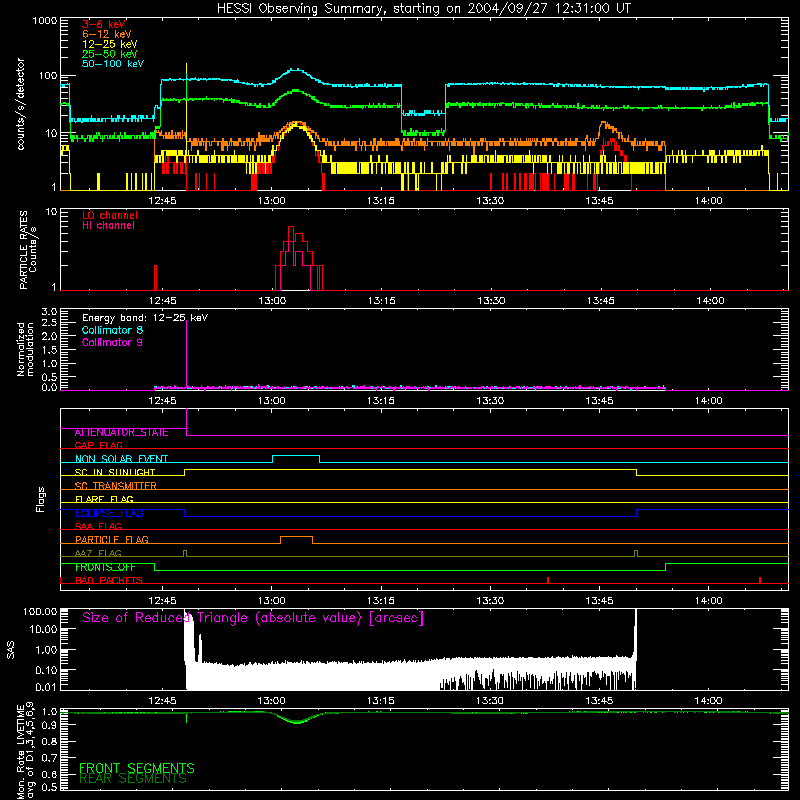Click the '3.0' tick on modulation axis

coord(49,312)
